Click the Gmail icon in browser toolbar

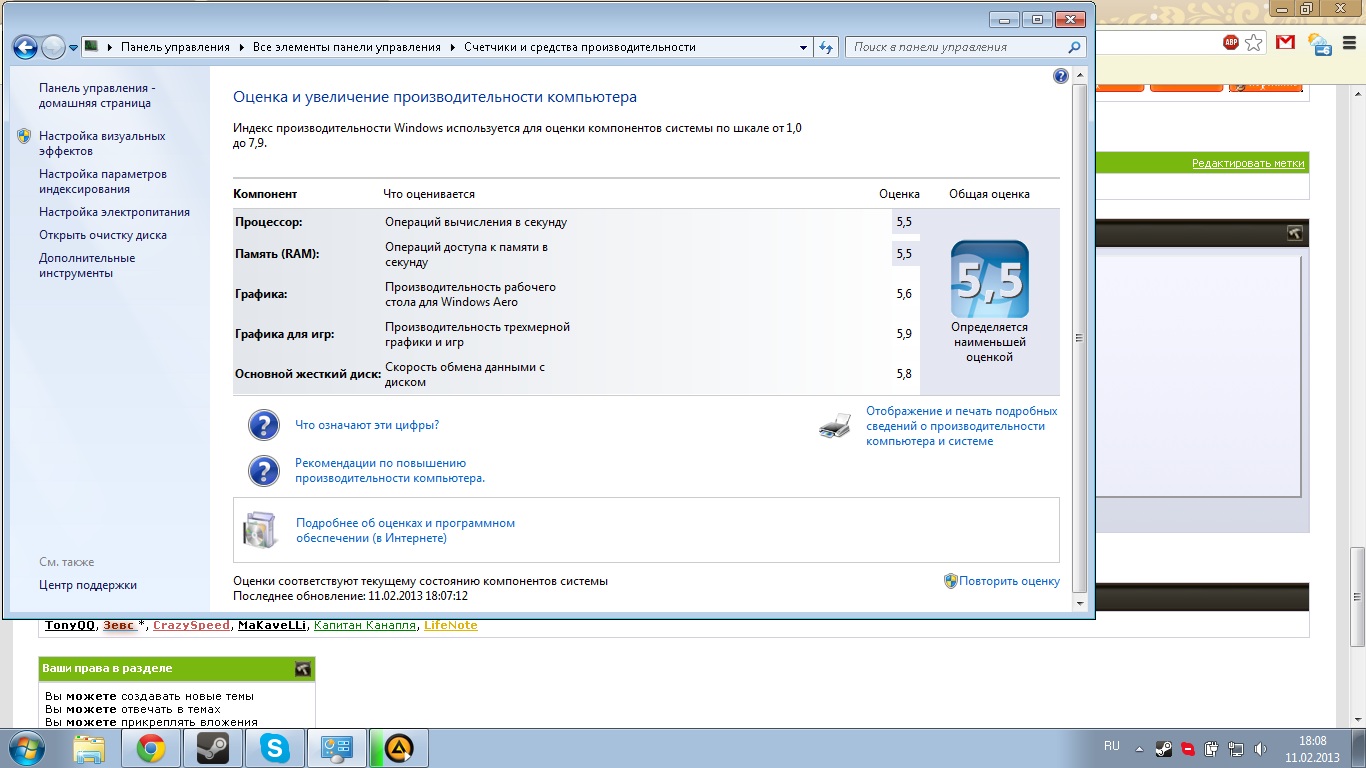point(1286,43)
